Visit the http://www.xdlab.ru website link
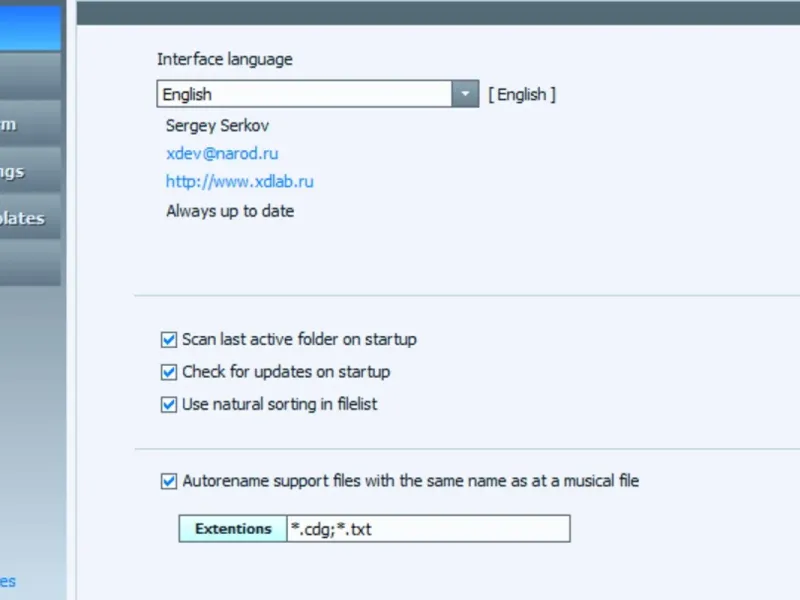 coord(240,182)
